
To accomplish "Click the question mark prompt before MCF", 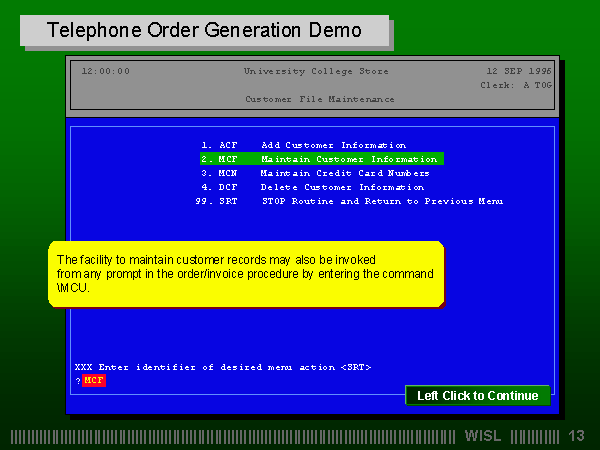I will (x=77, y=381).
